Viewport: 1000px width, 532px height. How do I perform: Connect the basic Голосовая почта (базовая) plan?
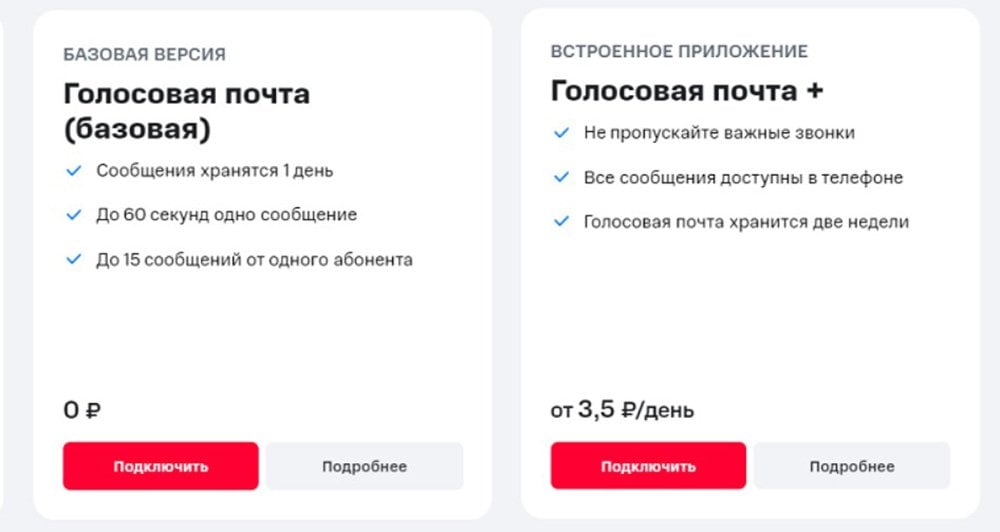161,466
